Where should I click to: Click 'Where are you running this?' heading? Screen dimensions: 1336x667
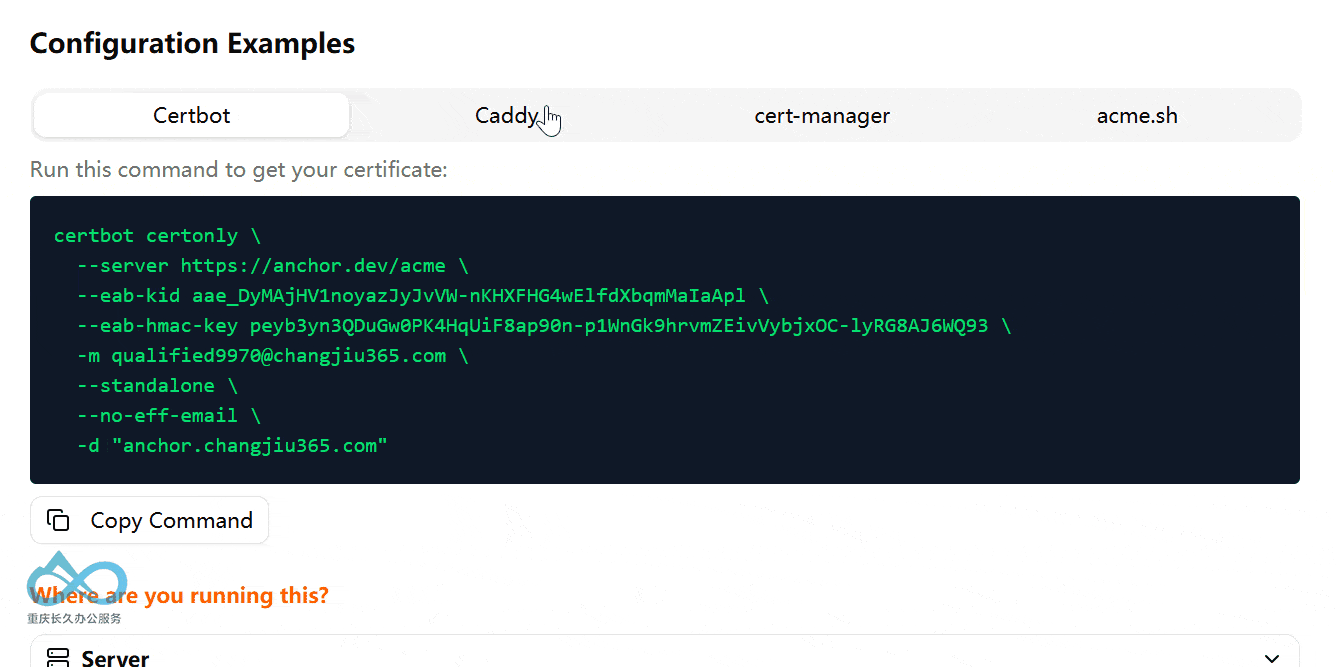click(x=180, y=596)
